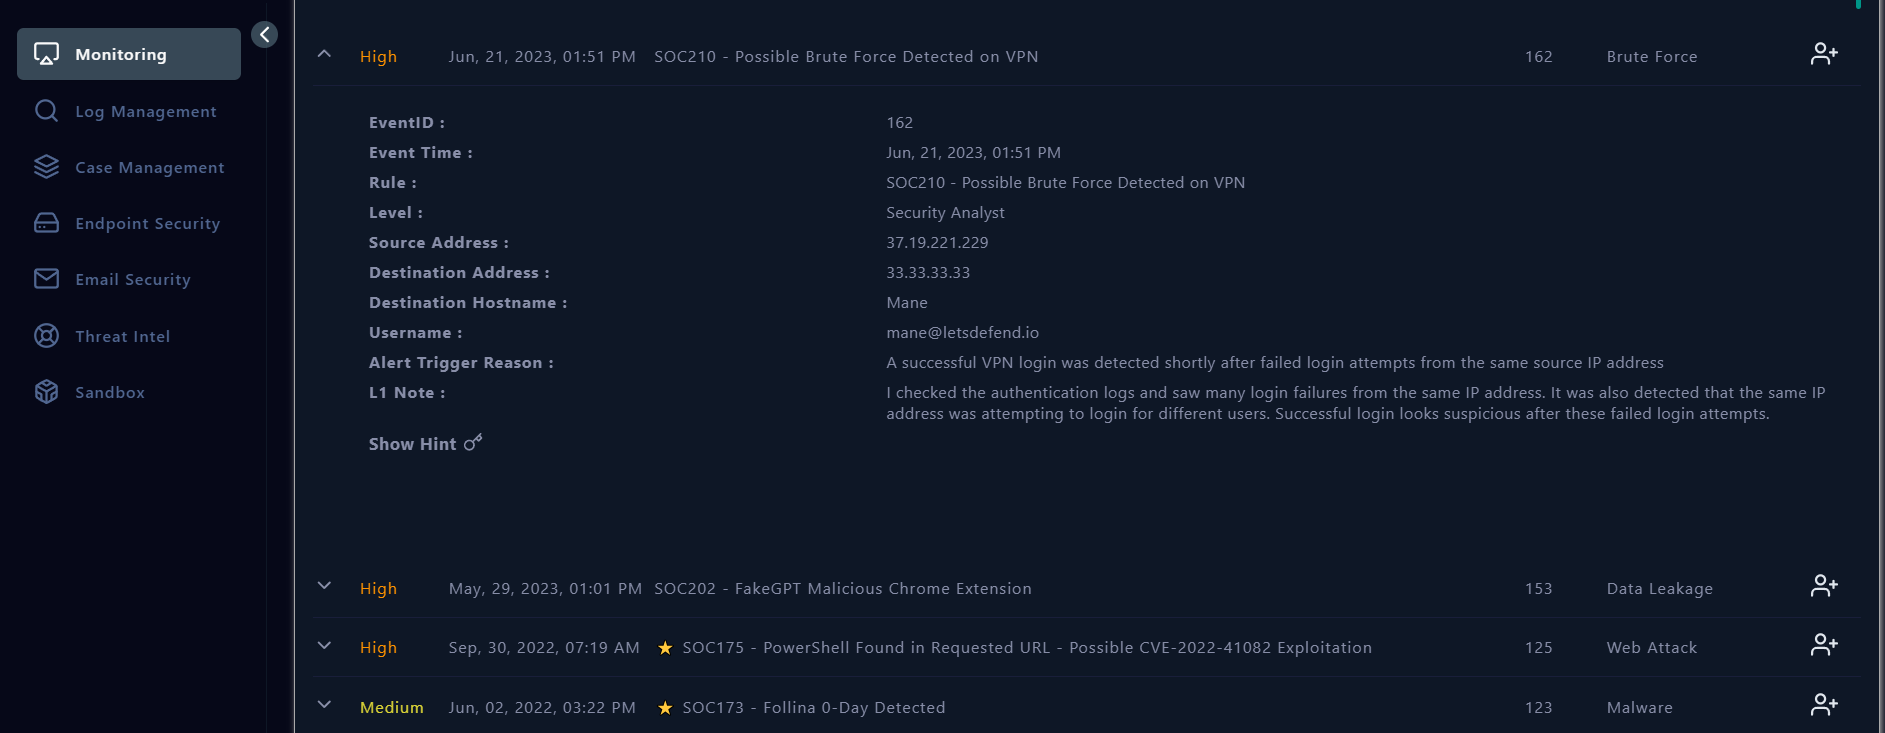1885x733 pixels.
Task: Expand the SOC175 PowerShell alert row
Action: [x=324, y=646]
